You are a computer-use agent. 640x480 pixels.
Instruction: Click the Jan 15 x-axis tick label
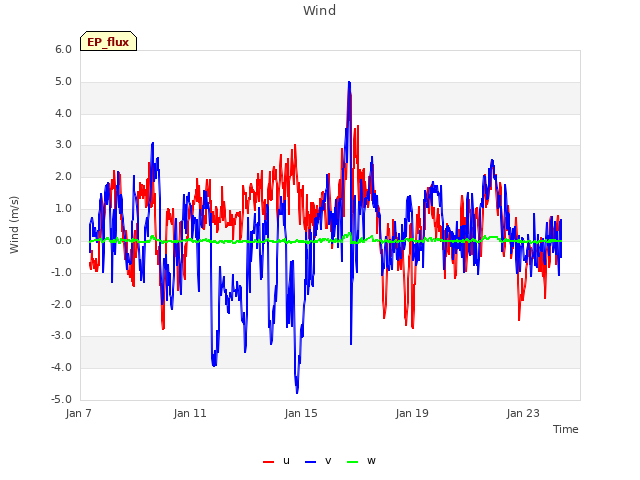(x=301, y=413)
